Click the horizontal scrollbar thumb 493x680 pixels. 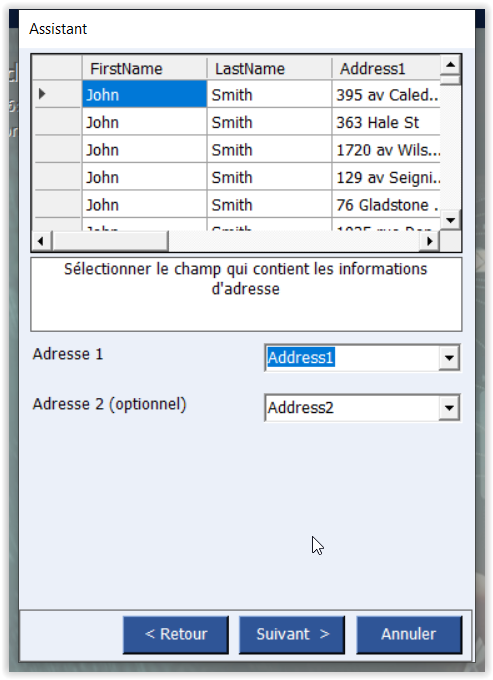pos(110,241)
